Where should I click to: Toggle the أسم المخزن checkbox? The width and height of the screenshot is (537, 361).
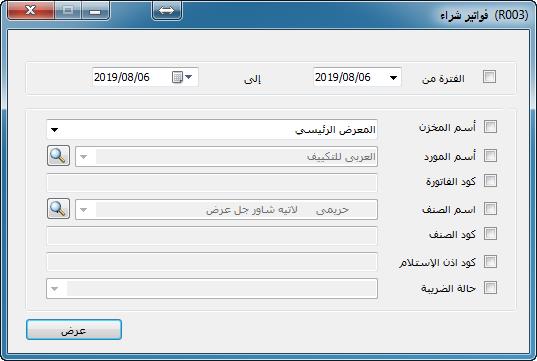coord(490,127)
